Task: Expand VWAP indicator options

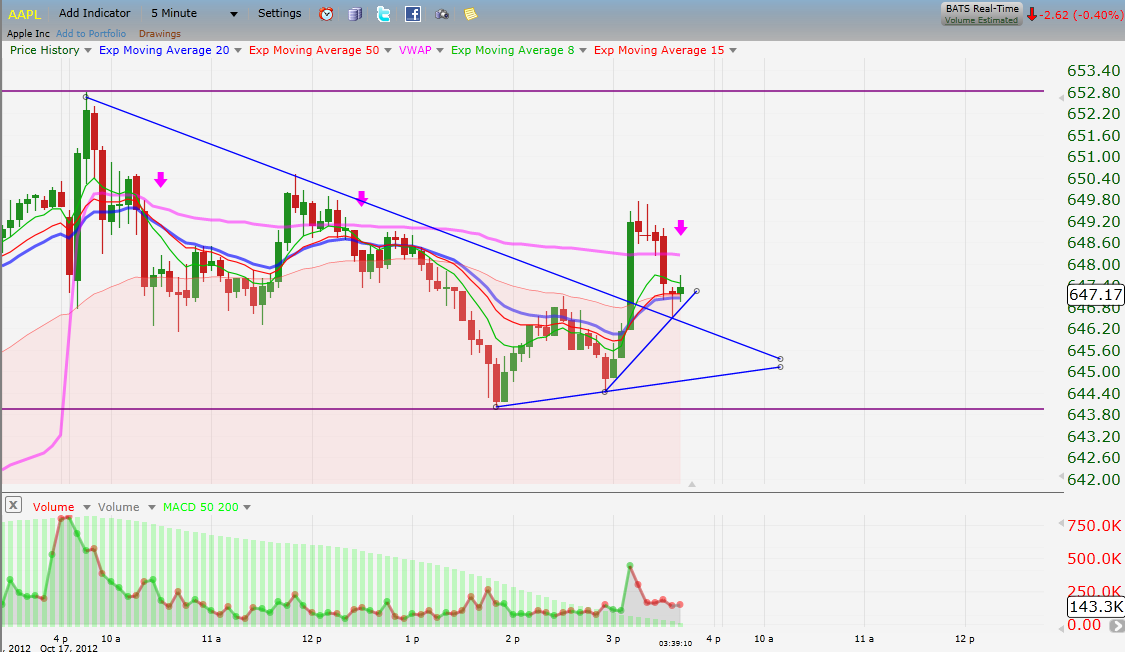Action: pyautogui.click(x=440, y=50)
